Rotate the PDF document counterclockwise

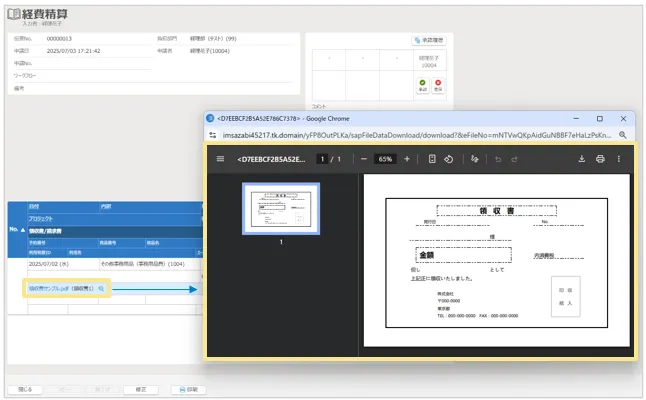449,159
